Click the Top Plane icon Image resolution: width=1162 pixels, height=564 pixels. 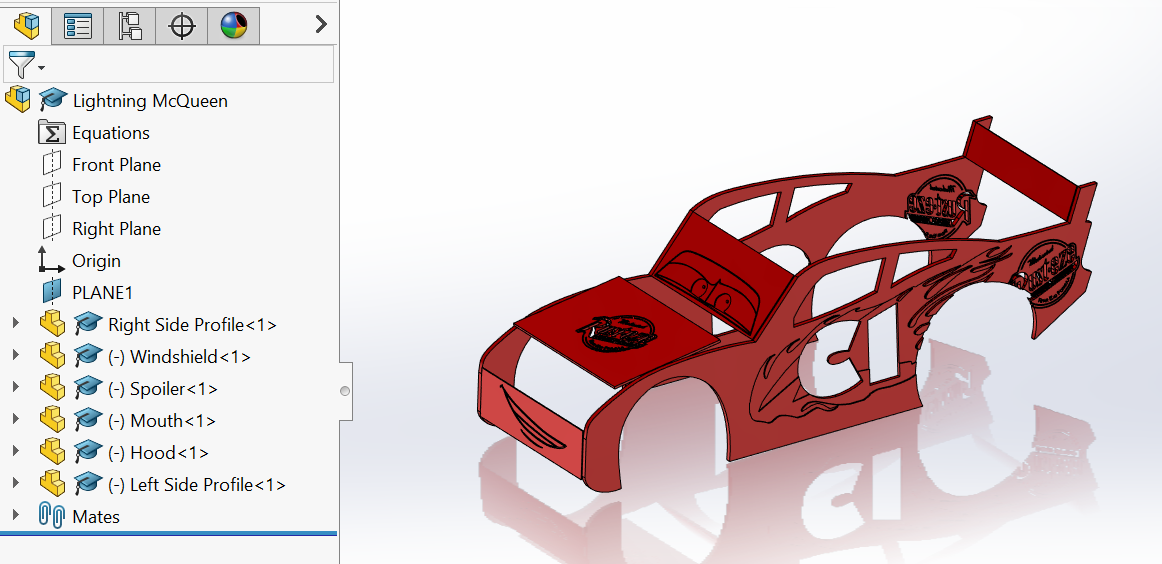coord(52,196)
